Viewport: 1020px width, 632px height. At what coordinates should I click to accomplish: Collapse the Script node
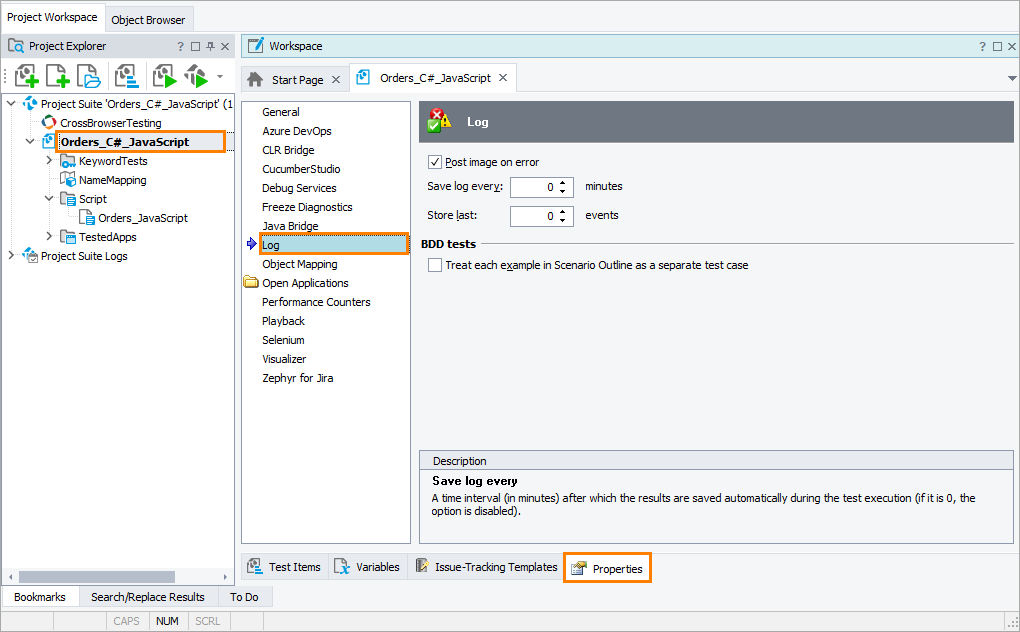pyautogui.click(x=49, y=198)
